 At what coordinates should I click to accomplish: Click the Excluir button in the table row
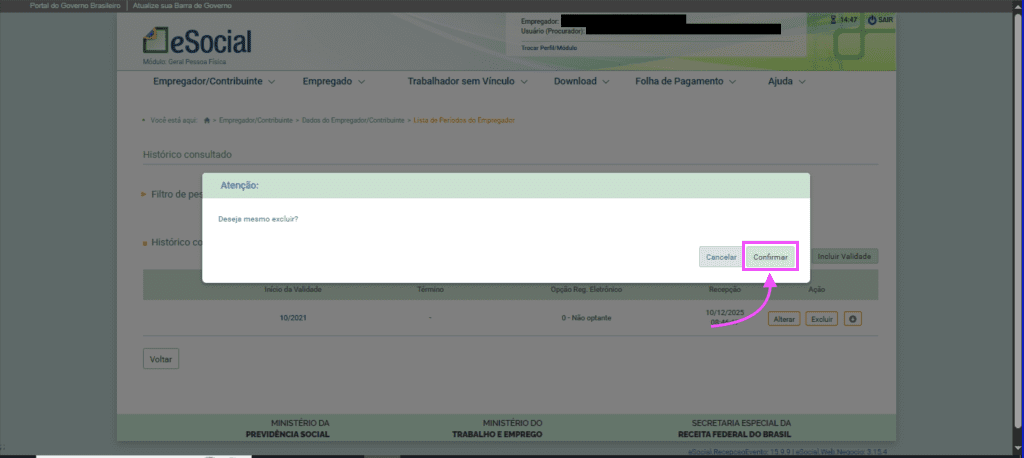[821, 319]
